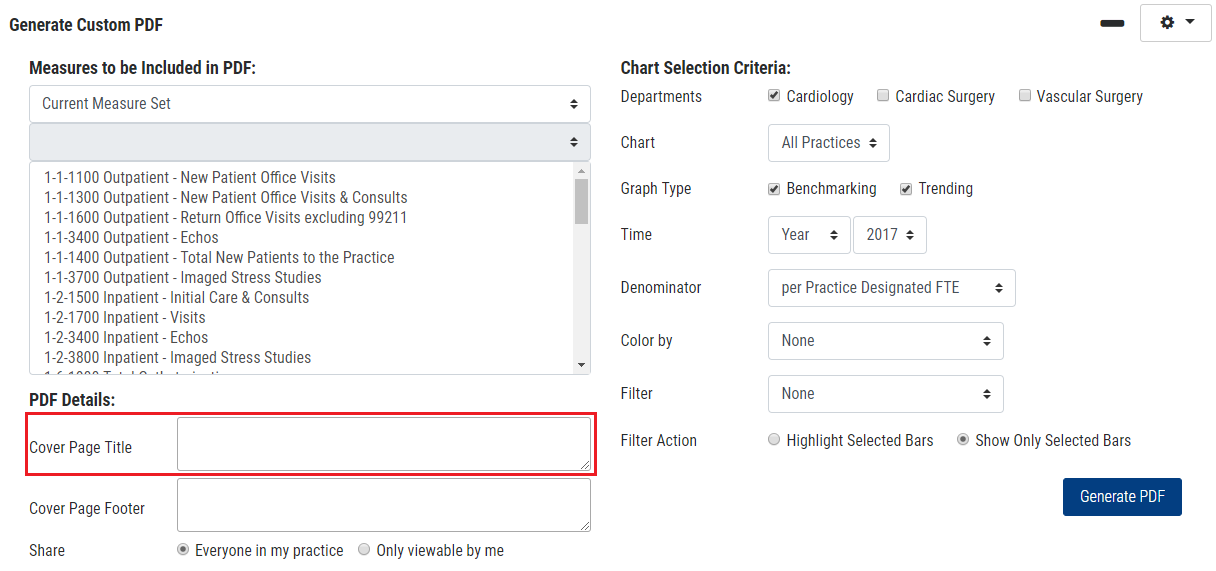Image resolution: width=1216 pixels, height=571 pixels.
Task: Uncheck the Cardiology department checkbox
Action: [x=774, y=96]
